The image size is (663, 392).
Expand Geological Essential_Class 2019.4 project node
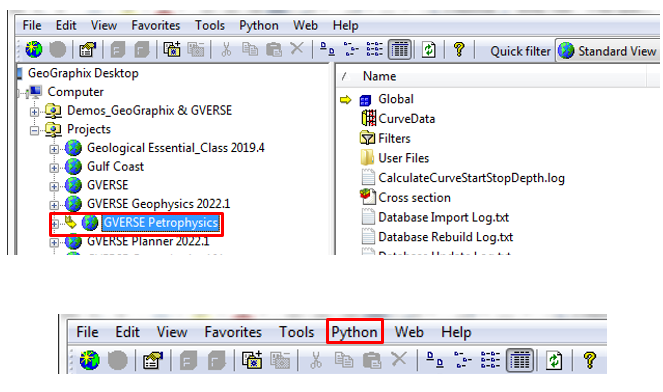(x=54, y=149)
